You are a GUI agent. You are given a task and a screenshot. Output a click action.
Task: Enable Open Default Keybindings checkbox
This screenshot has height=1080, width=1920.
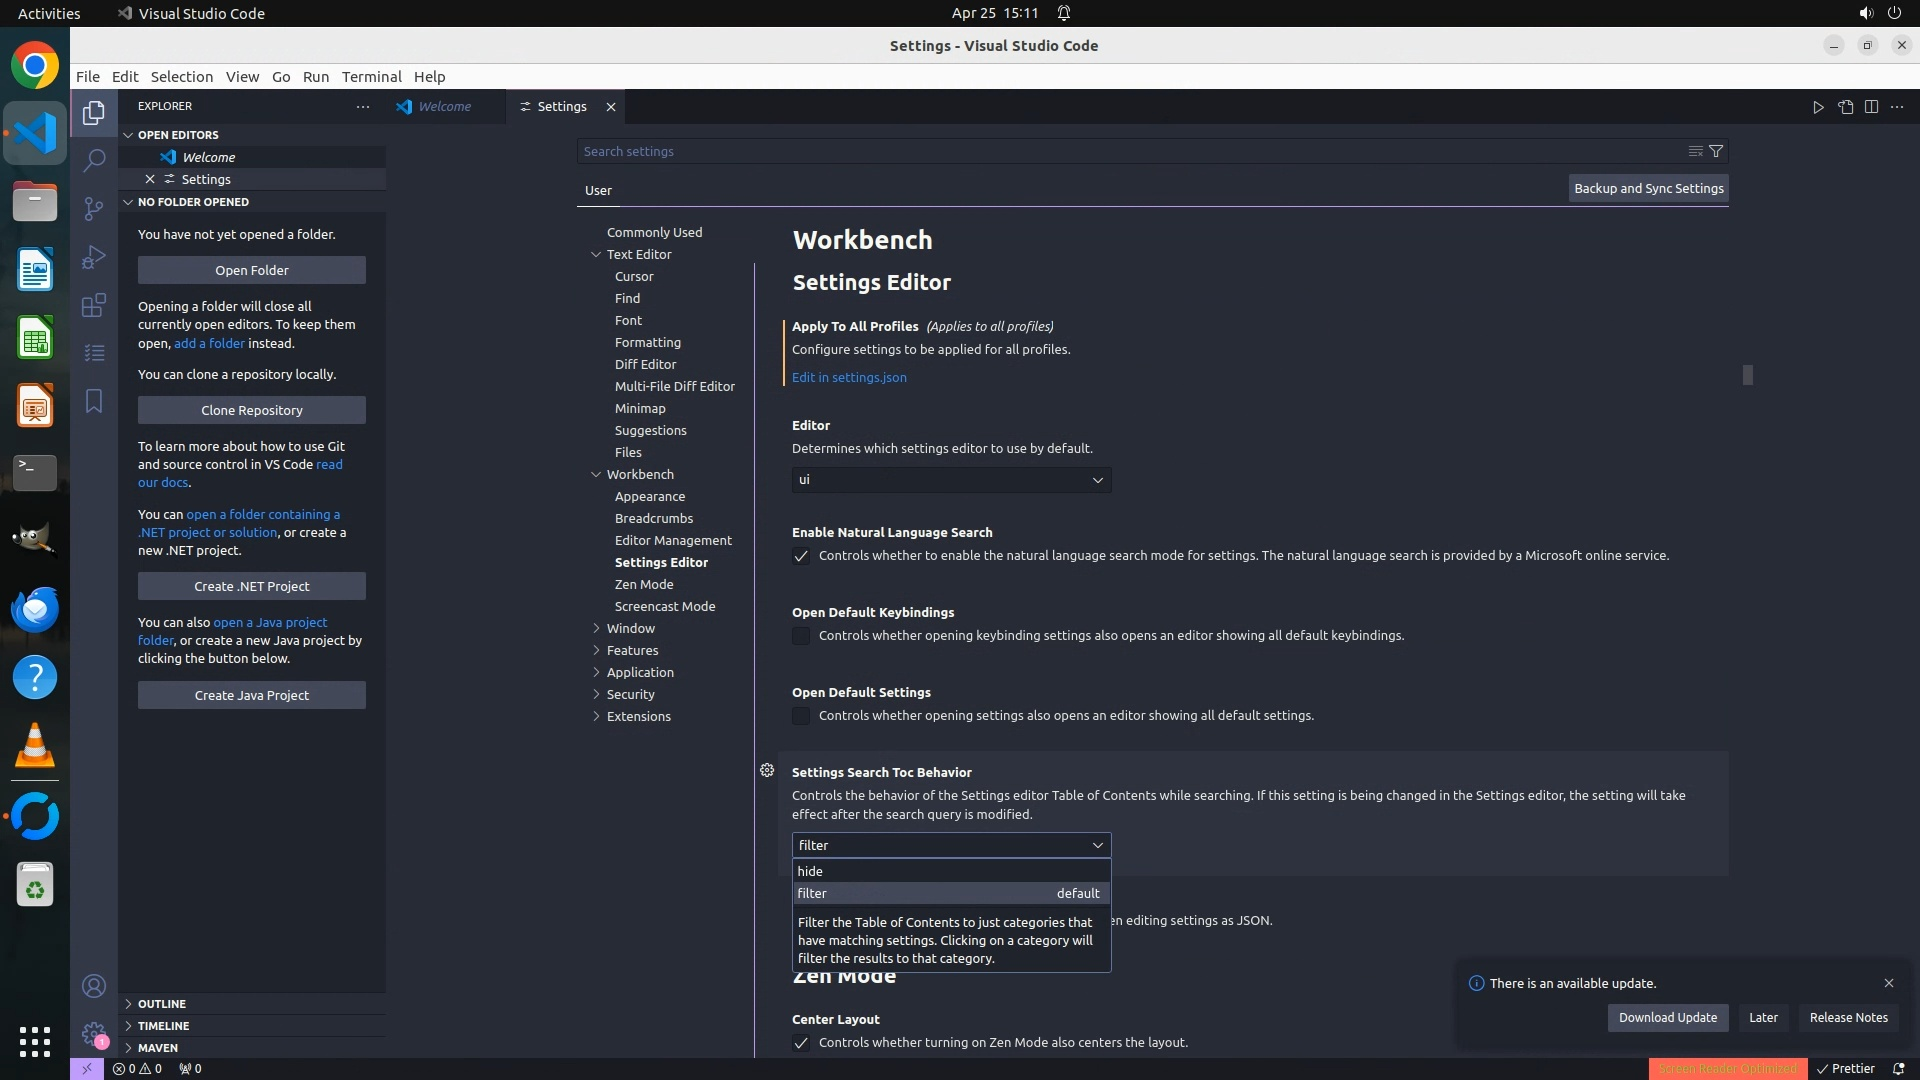[801, 636]
